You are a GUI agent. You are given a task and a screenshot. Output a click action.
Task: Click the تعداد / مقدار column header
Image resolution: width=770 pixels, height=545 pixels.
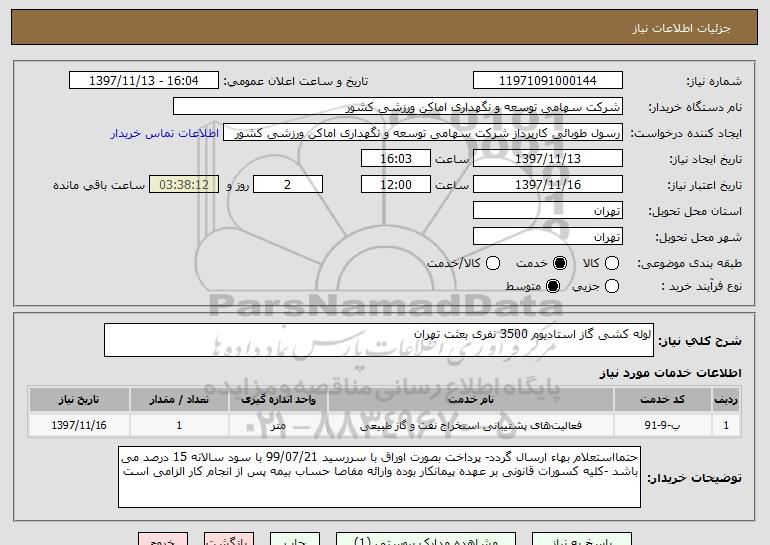179,399
